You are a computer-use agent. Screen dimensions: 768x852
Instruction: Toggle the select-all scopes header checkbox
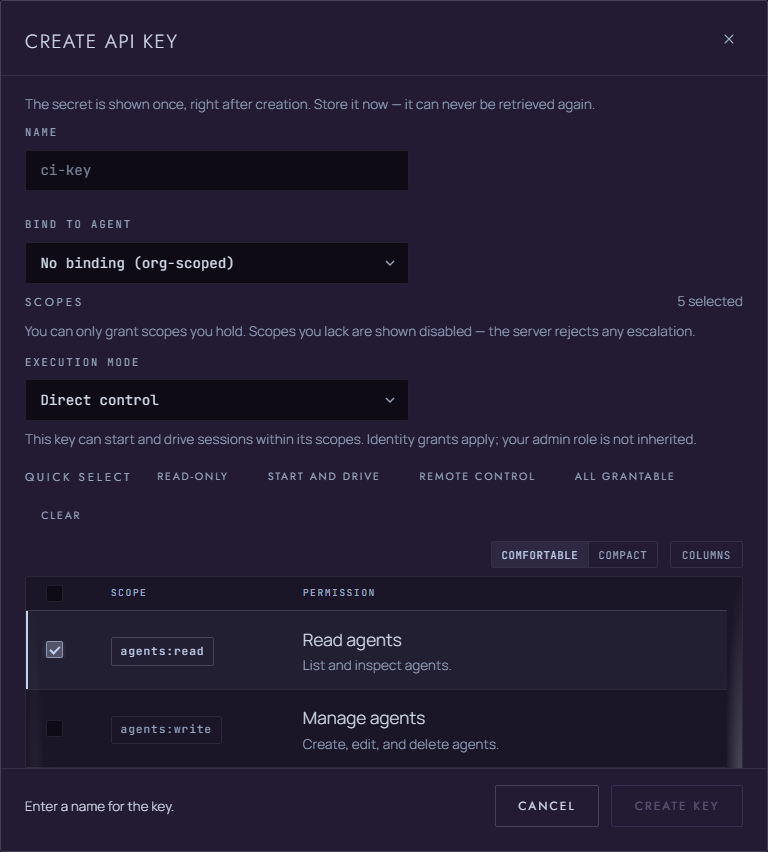click(x=54, y=593)
